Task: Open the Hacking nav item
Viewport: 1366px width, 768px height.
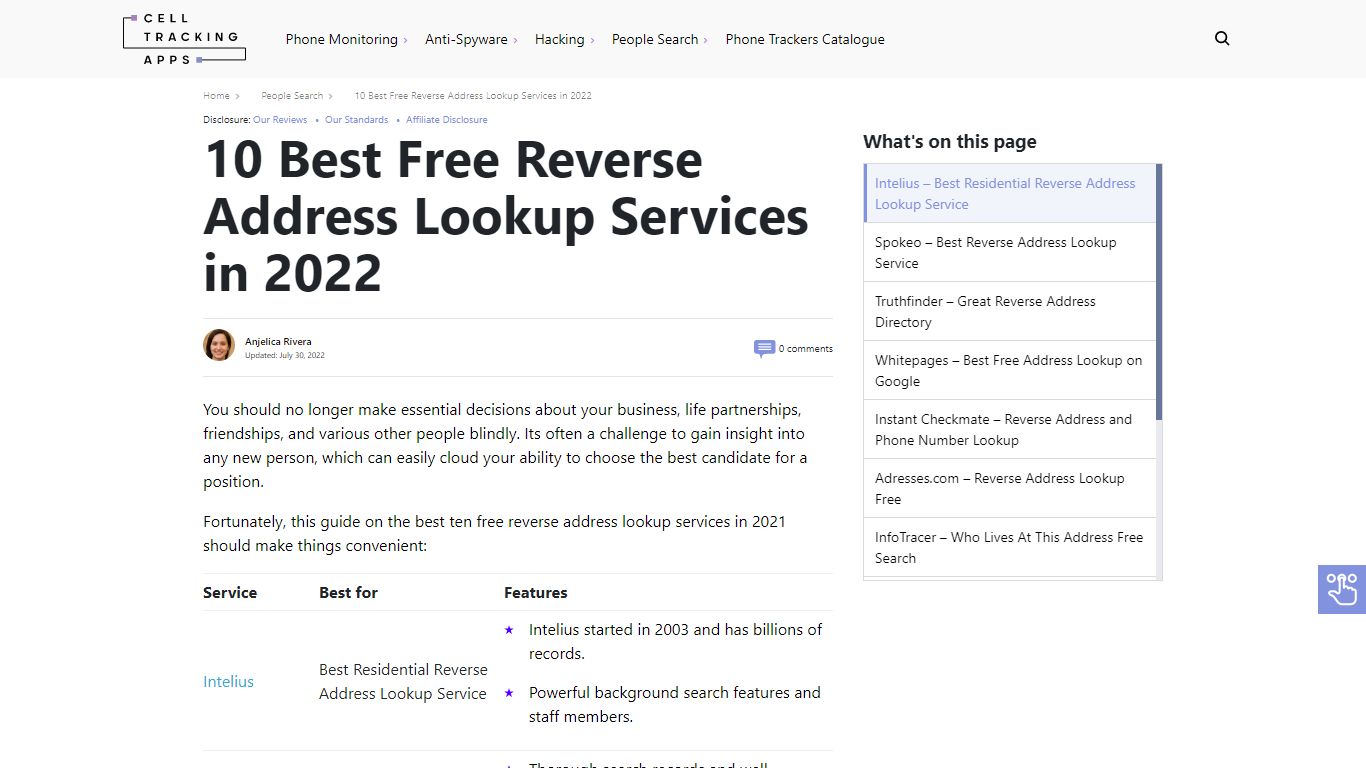Action: tap(559, 39)
